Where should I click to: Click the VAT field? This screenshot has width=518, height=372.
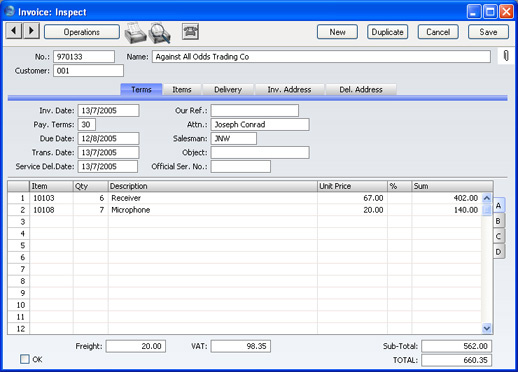point(241,346)
